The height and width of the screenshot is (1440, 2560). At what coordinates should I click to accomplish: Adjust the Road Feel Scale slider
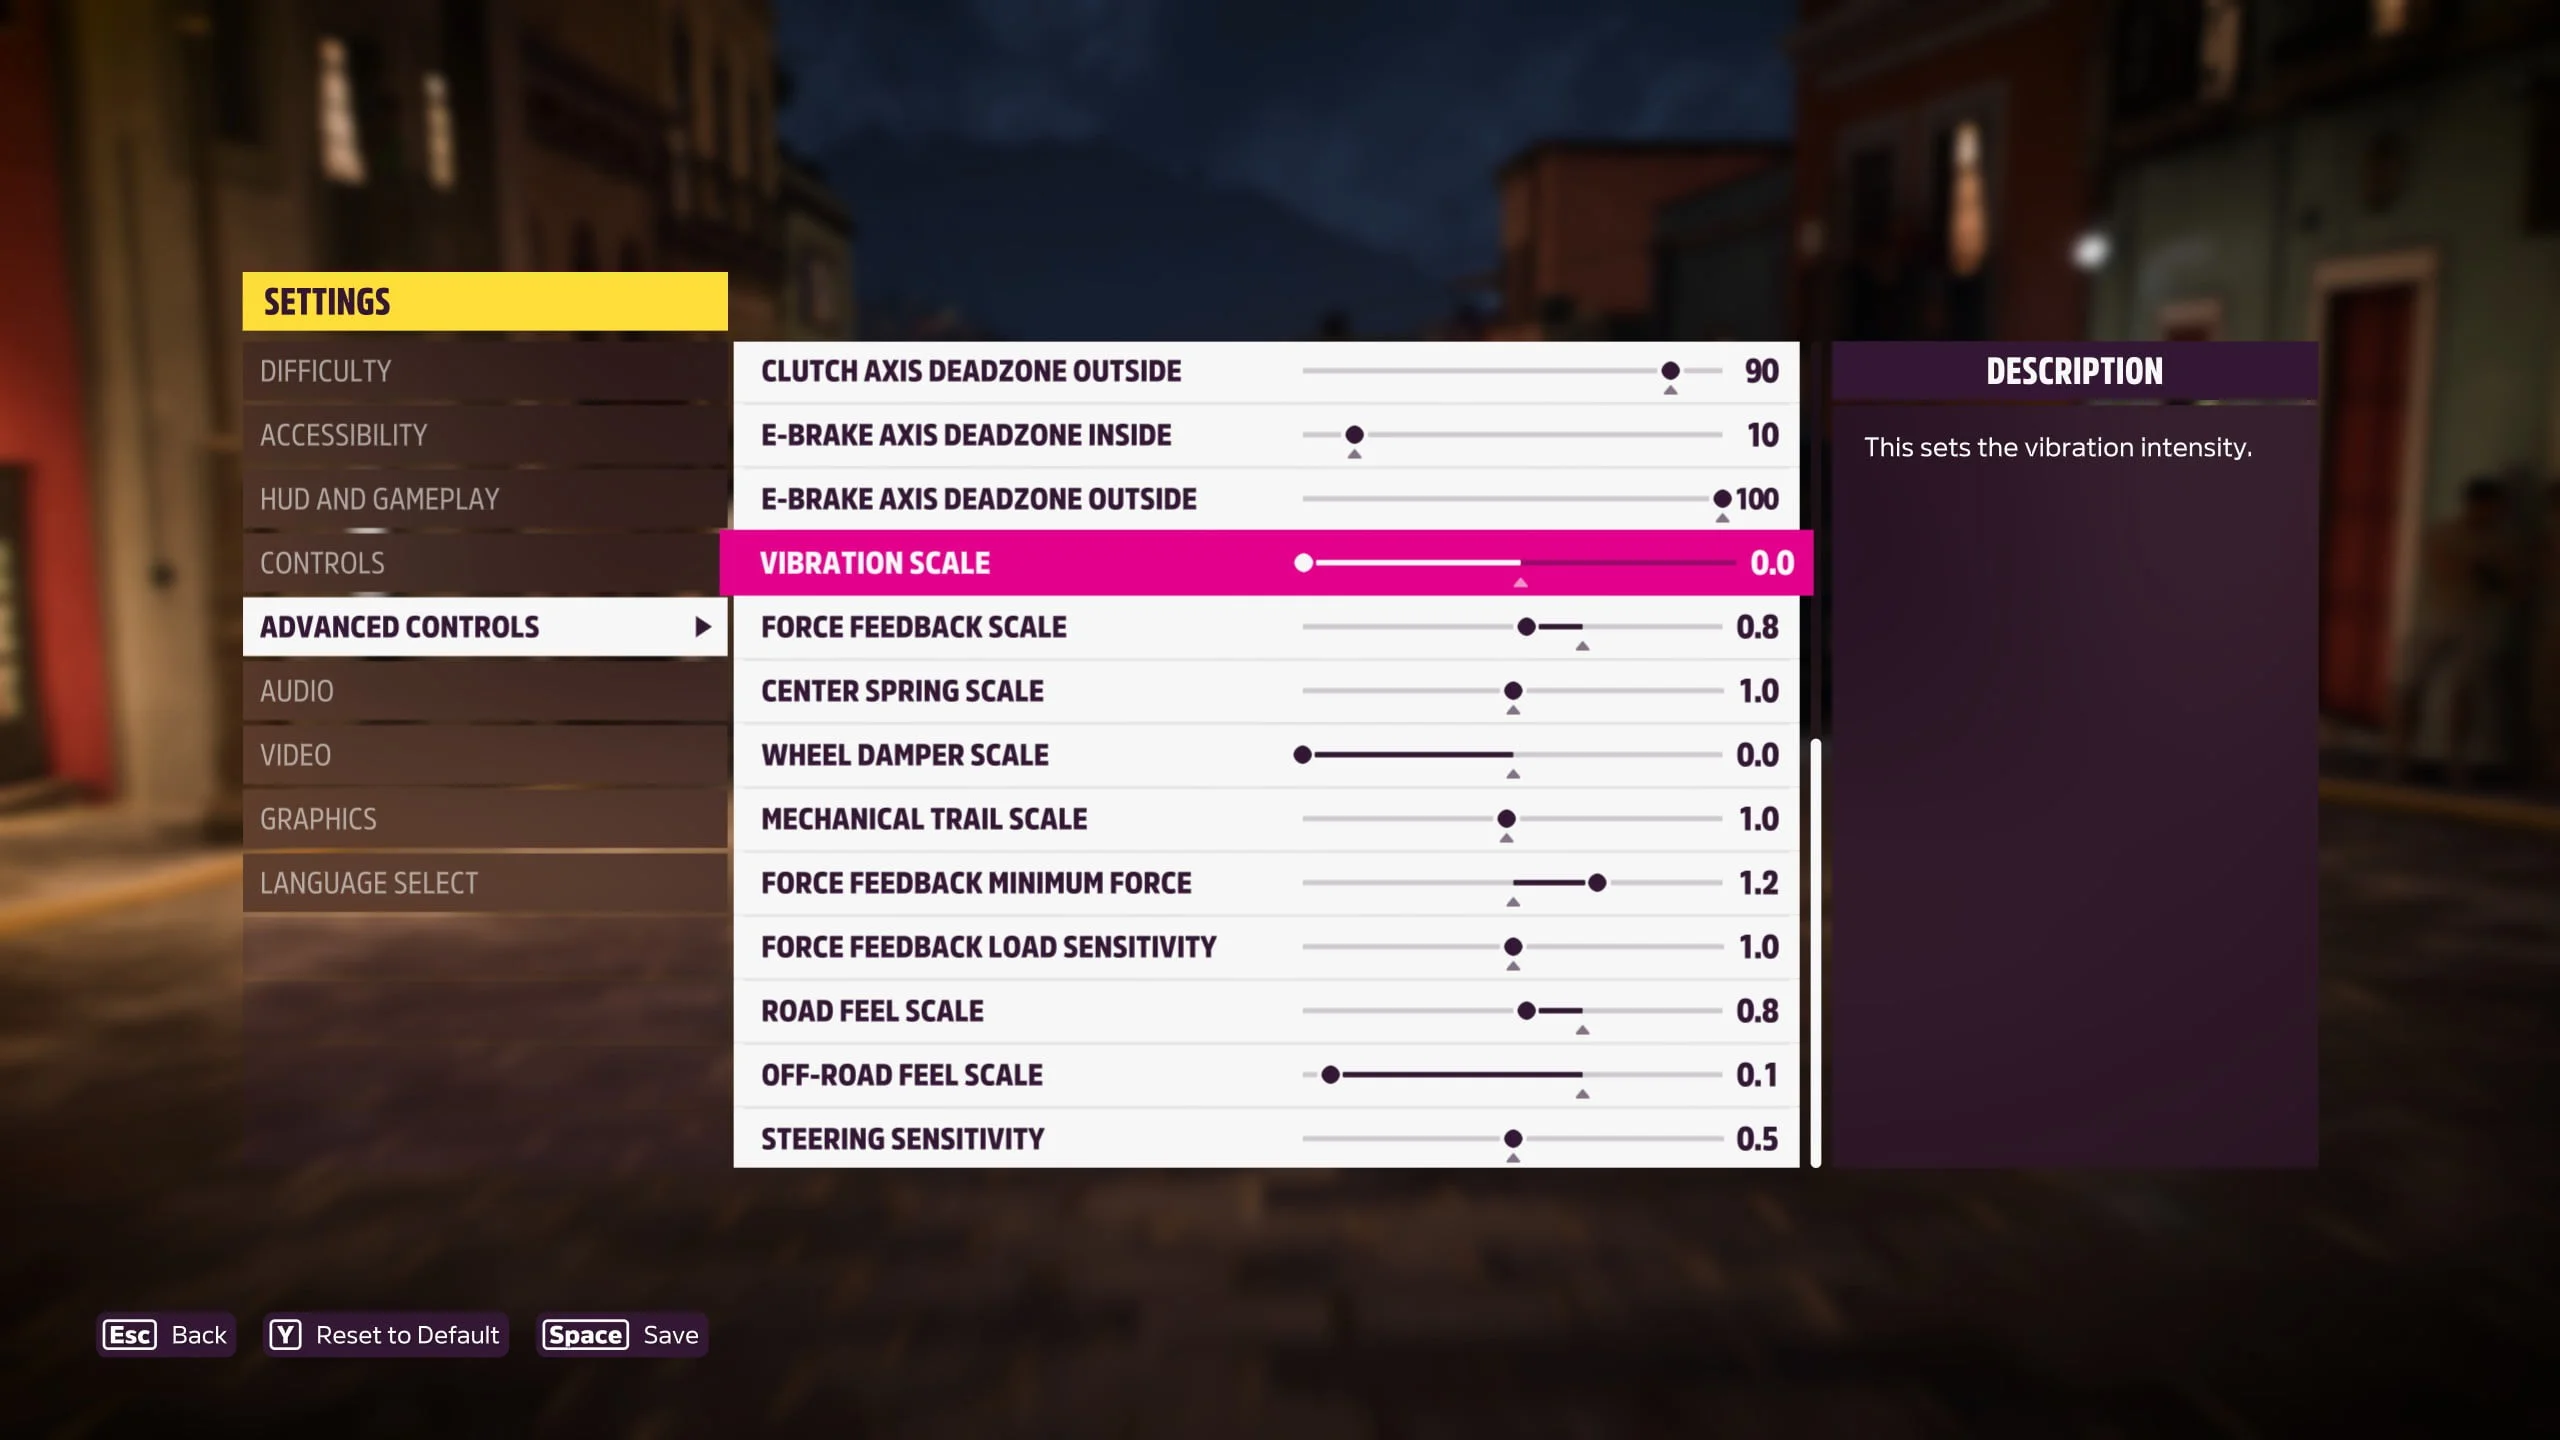point(1524,1011)
